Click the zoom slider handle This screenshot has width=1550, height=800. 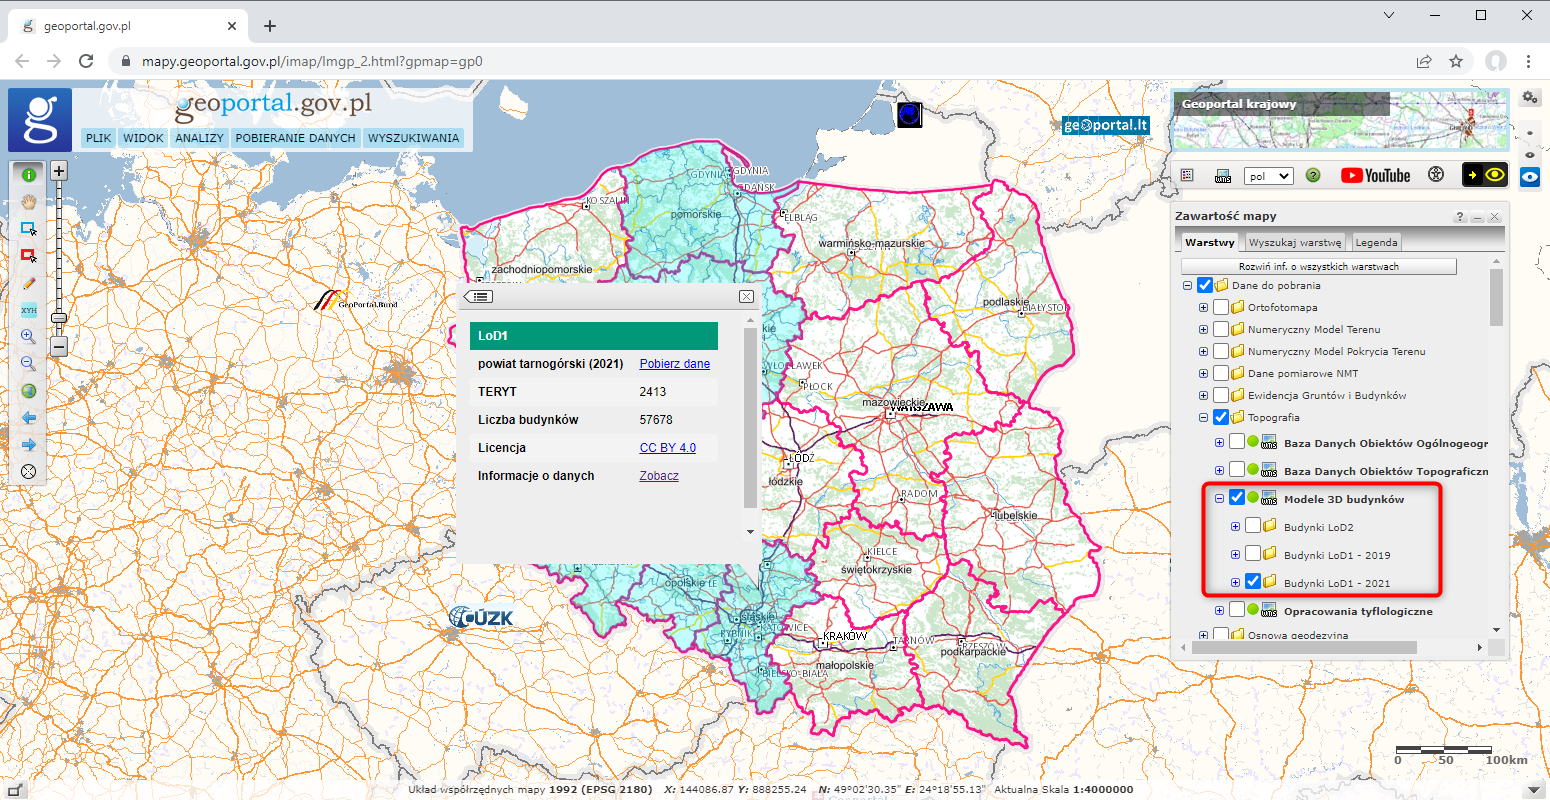pos(59,318)
